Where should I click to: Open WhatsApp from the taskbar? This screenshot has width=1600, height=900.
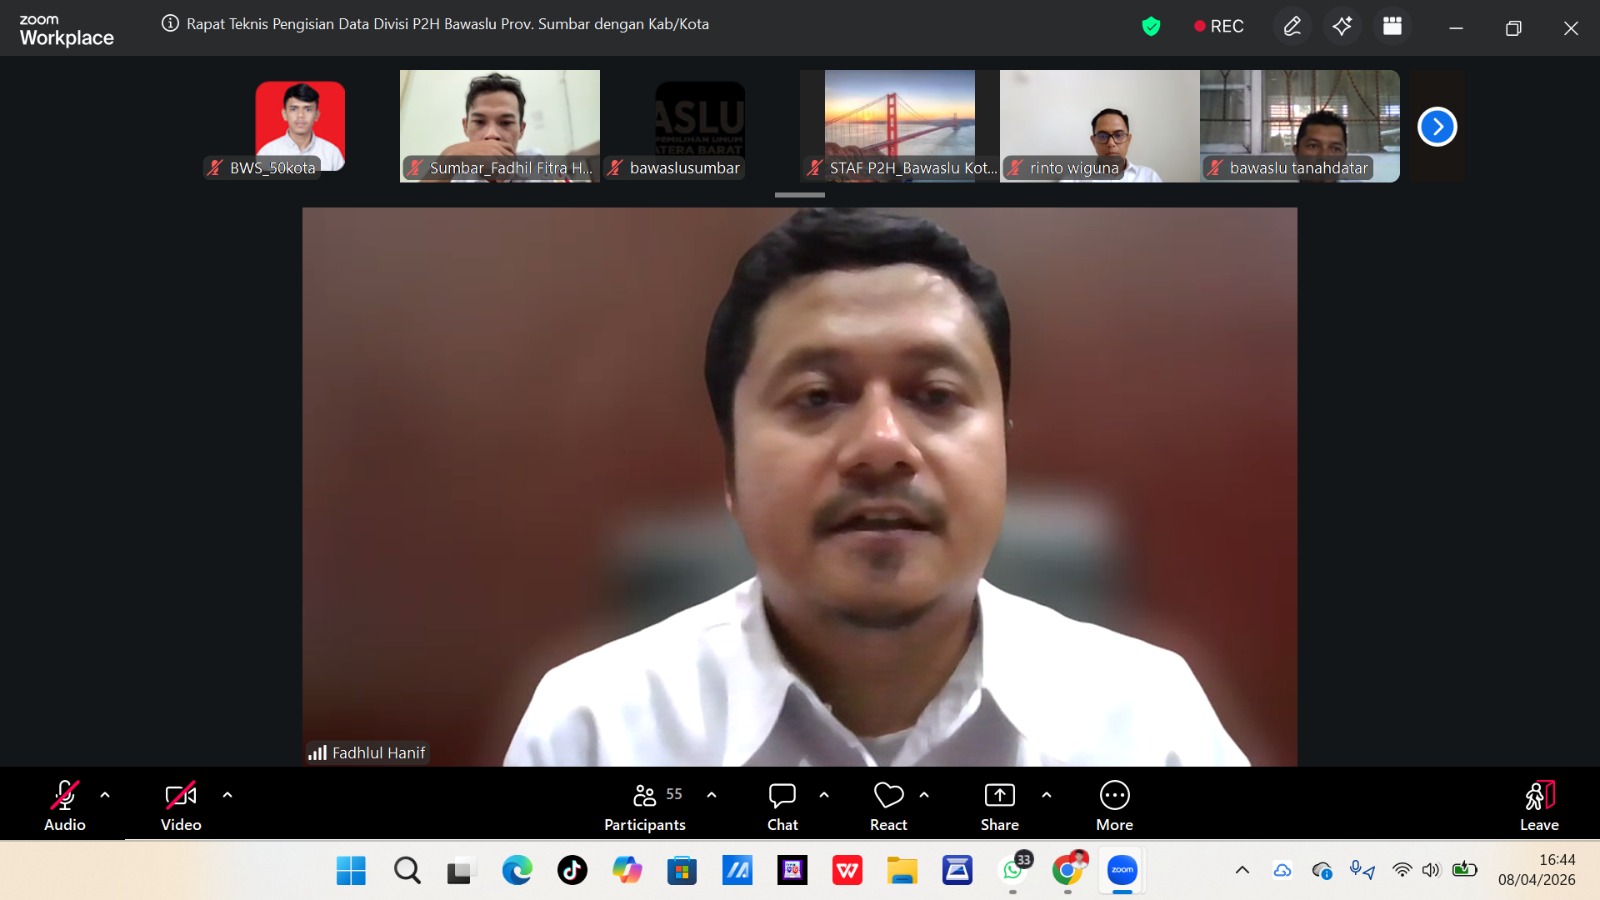point(1011,871)
